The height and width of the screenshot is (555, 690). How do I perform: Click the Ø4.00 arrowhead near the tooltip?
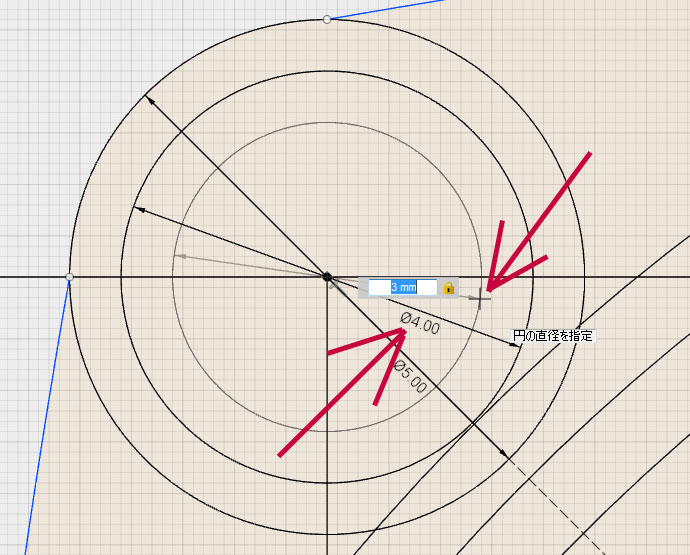(516, 344)
